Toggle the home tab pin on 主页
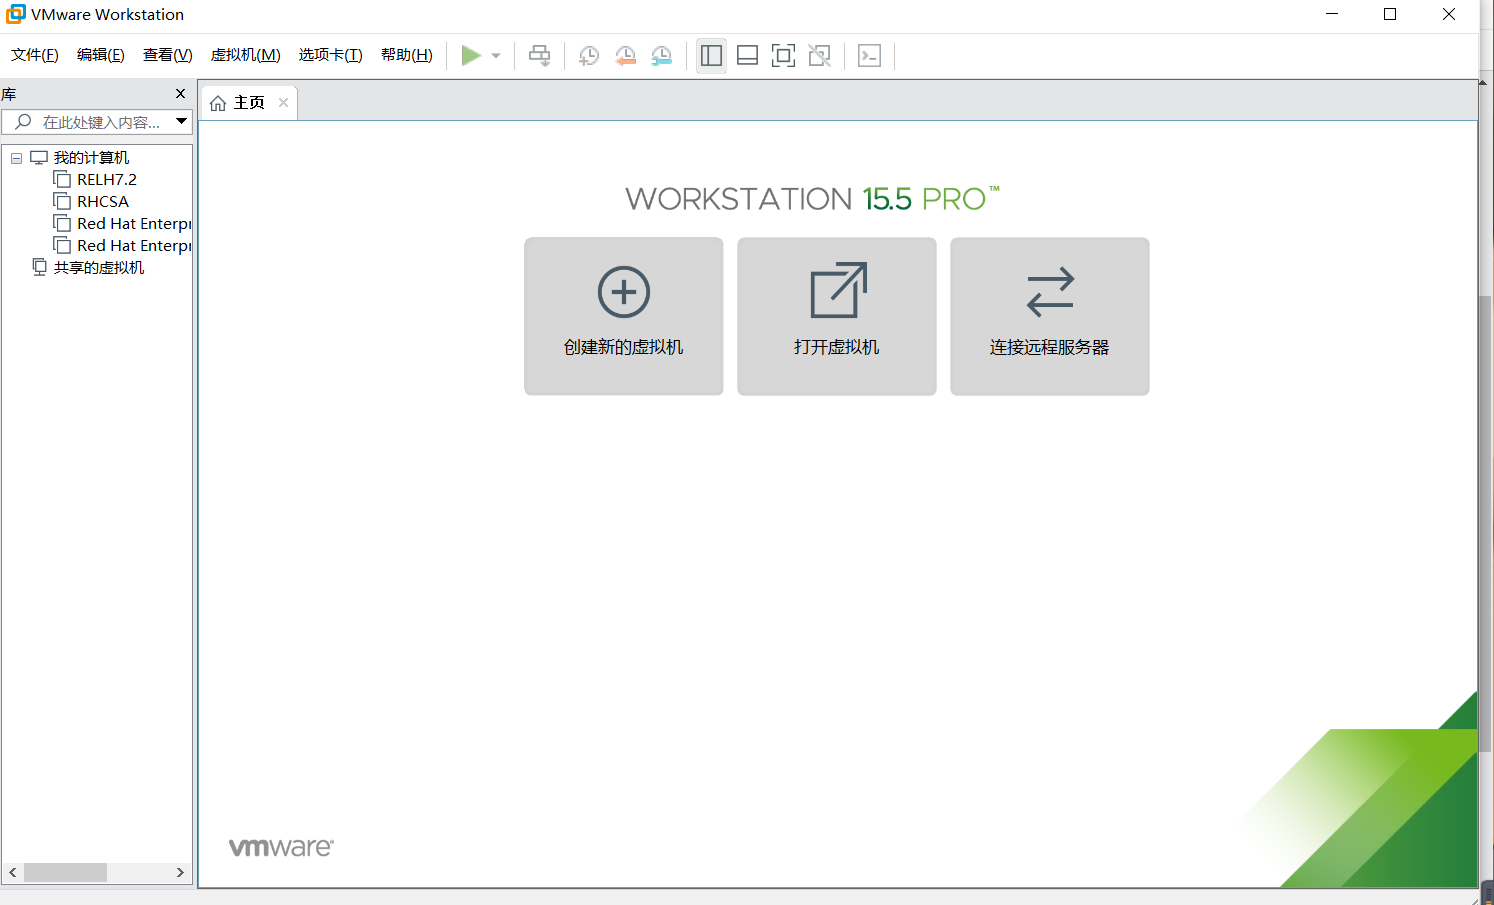The image size is (1494, 905). (283, 102)
